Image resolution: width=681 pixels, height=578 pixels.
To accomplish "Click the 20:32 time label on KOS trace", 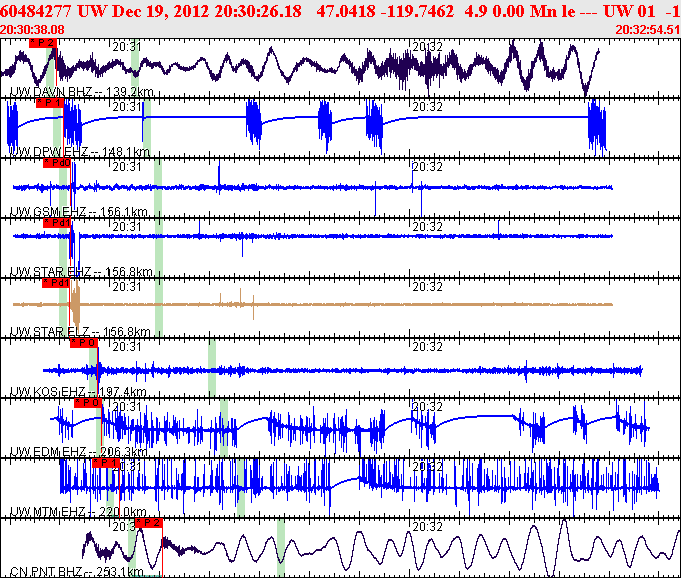I will 427,347.
